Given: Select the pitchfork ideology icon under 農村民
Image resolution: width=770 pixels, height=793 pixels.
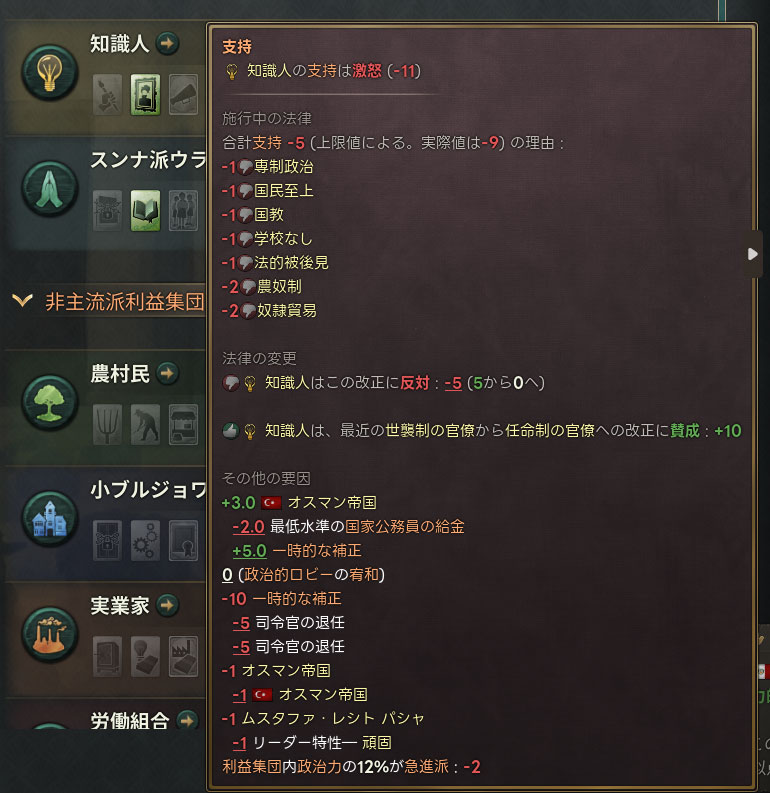Looking at the screenshot, I should 107,424.
